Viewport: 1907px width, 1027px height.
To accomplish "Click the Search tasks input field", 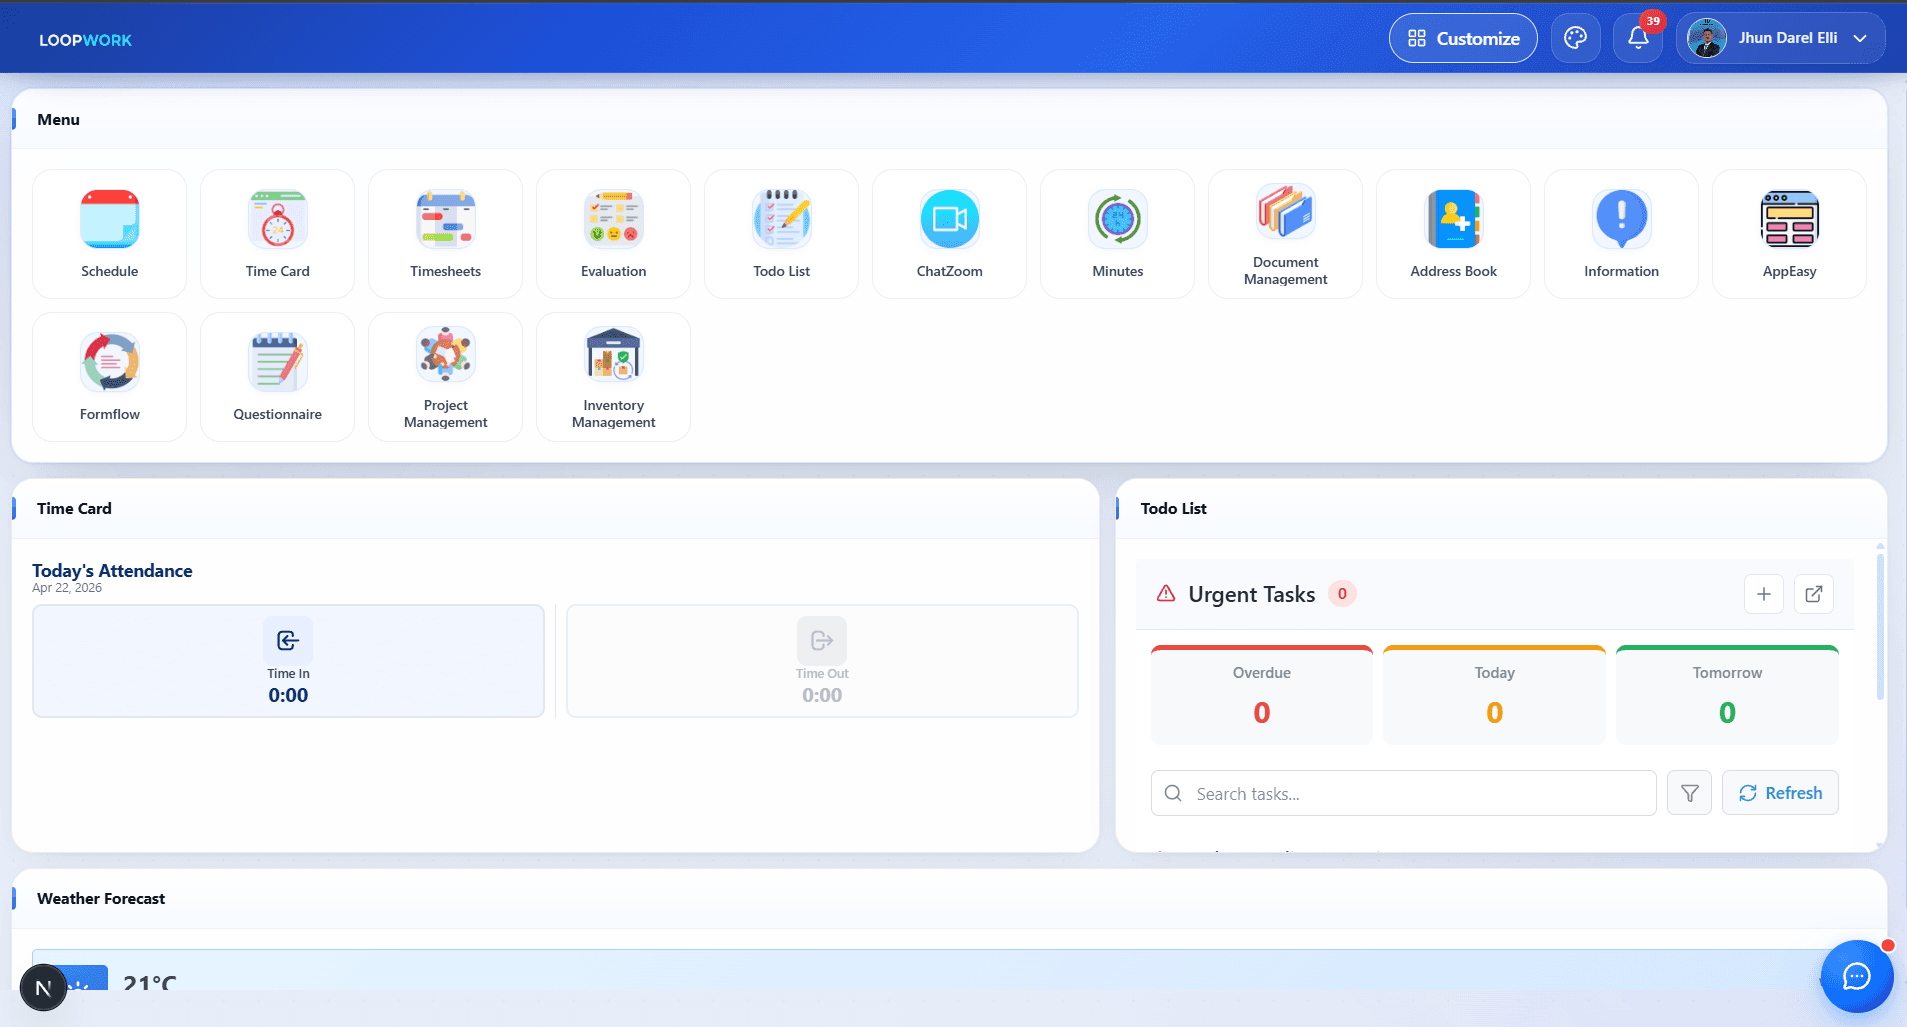I will (x=1400, y=793).
